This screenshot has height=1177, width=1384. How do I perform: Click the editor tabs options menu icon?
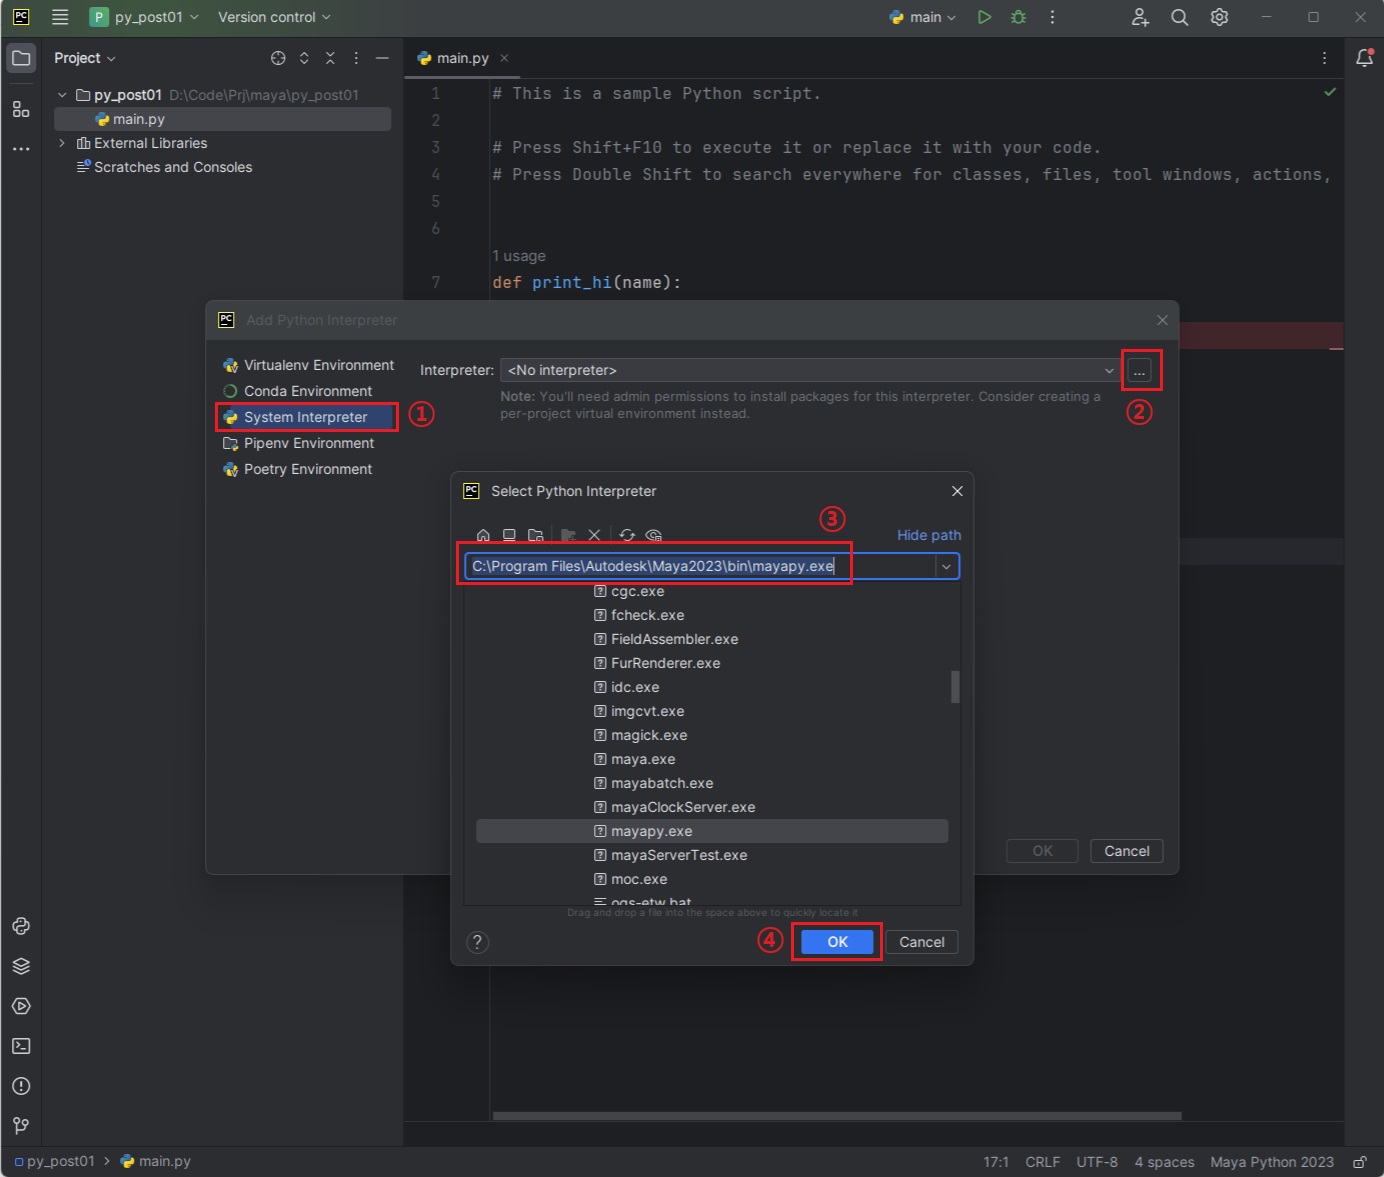coord(1324,58)
